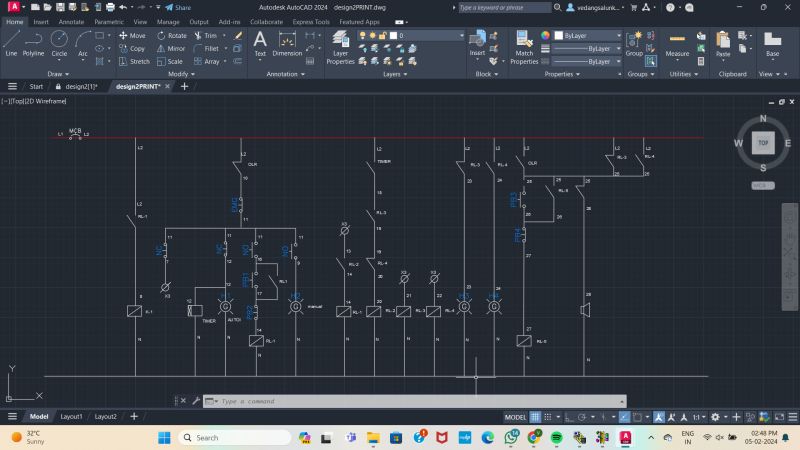
Task: Expand the Annotation panel
Action: (x=286, y=74)
